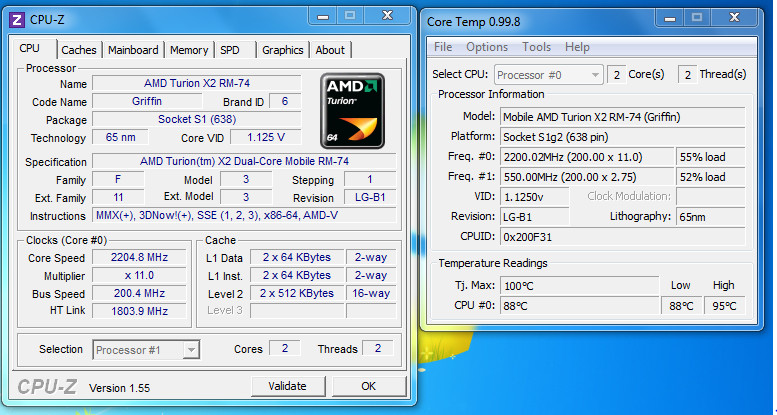Viewport: 777px width, 415px height.
Task: Click the Version 1.55 text in CPU-Z
Action: [x=119, y=388]
